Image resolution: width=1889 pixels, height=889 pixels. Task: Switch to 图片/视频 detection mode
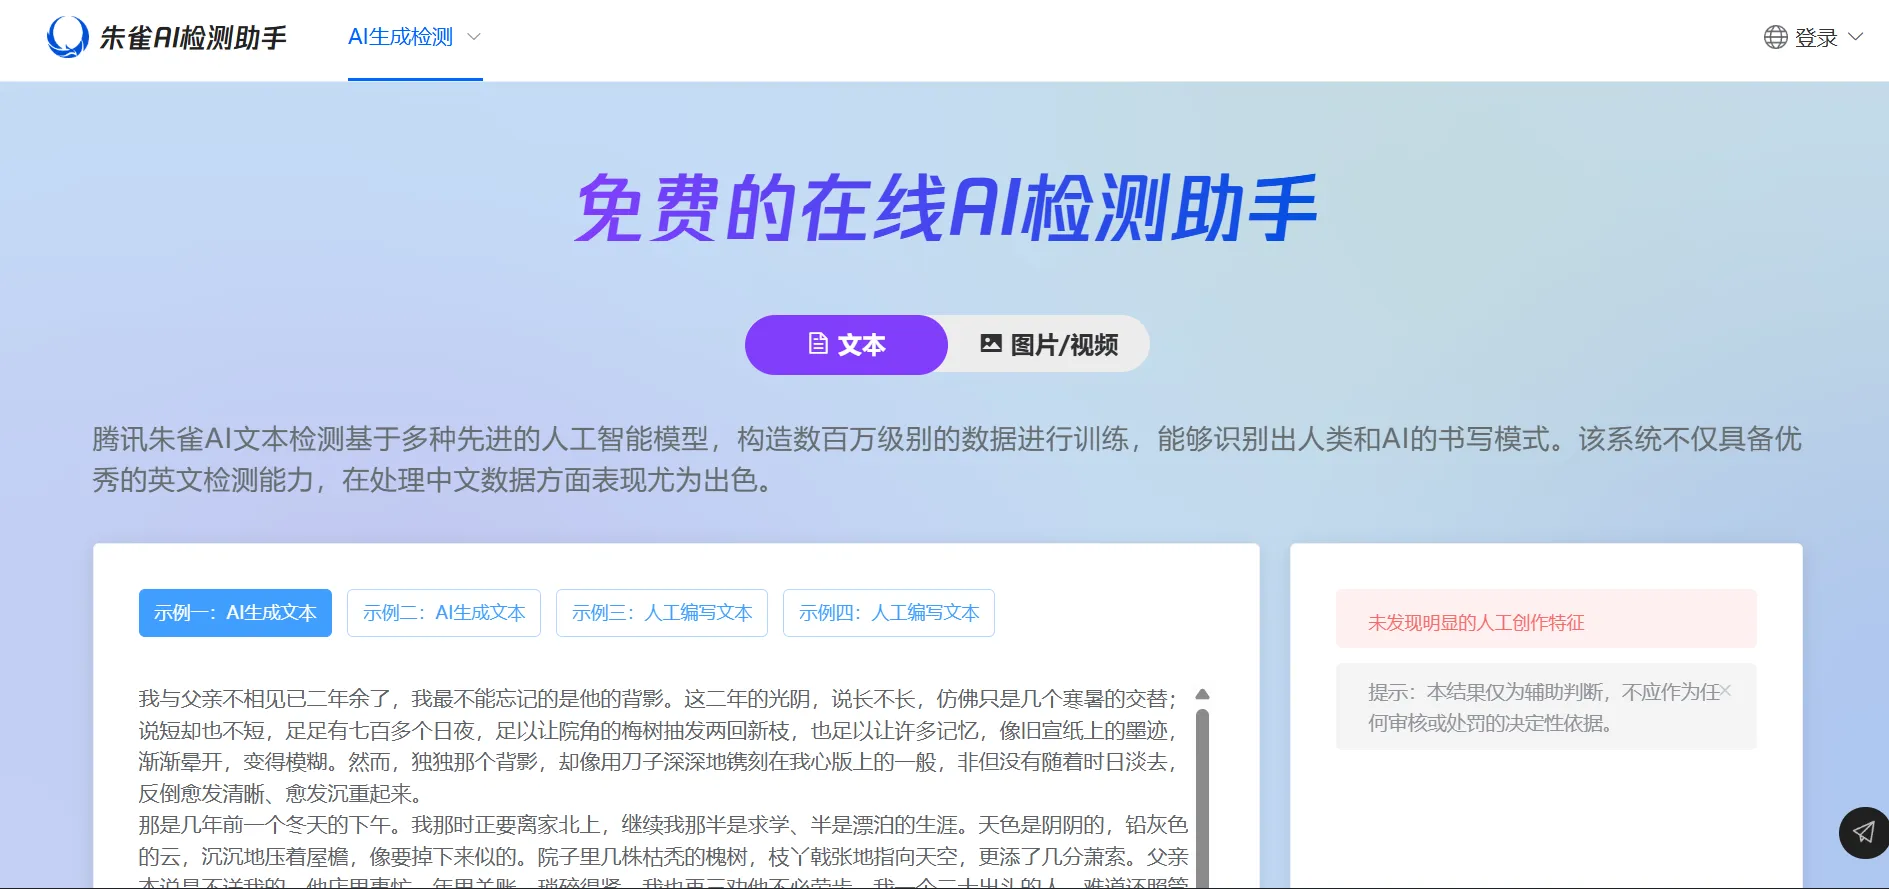[x=1048, y=345]
